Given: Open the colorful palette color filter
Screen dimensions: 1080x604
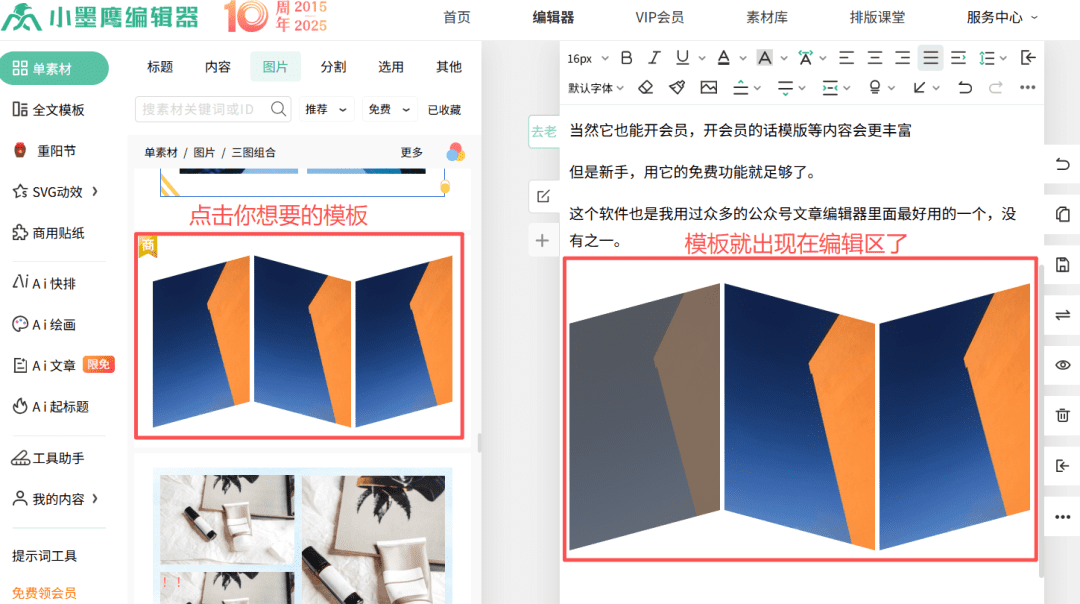Looking at the screenshot, I should (x=455, y=152).
